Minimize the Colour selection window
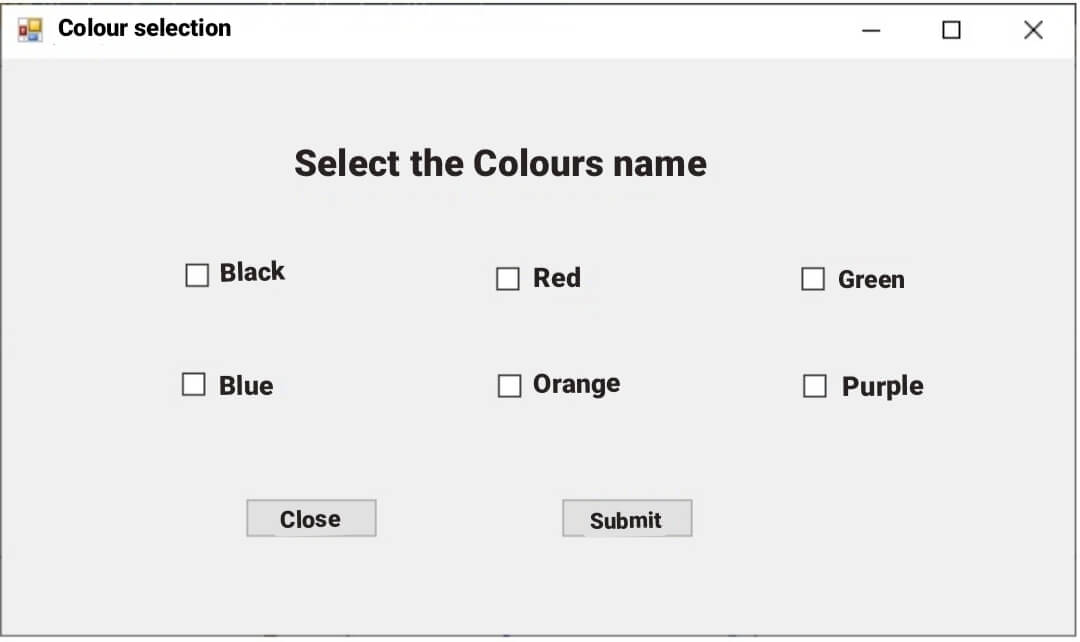Screen dimensions: 1080x642 (871, 30)
